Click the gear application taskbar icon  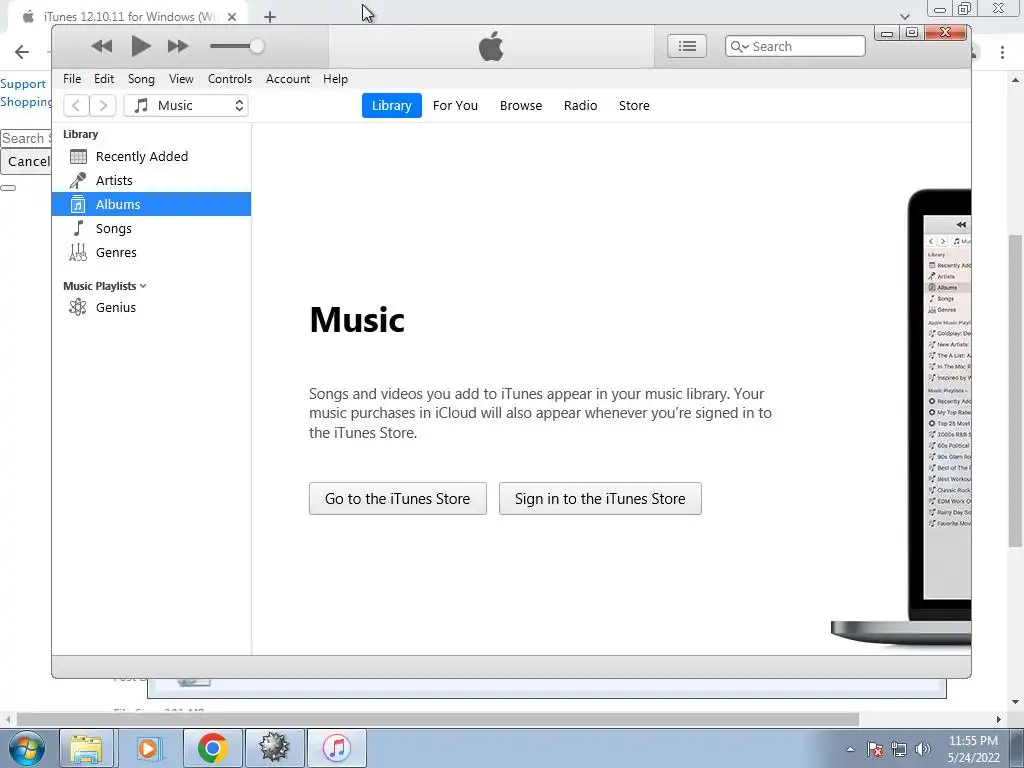click(x=274, y=748)
